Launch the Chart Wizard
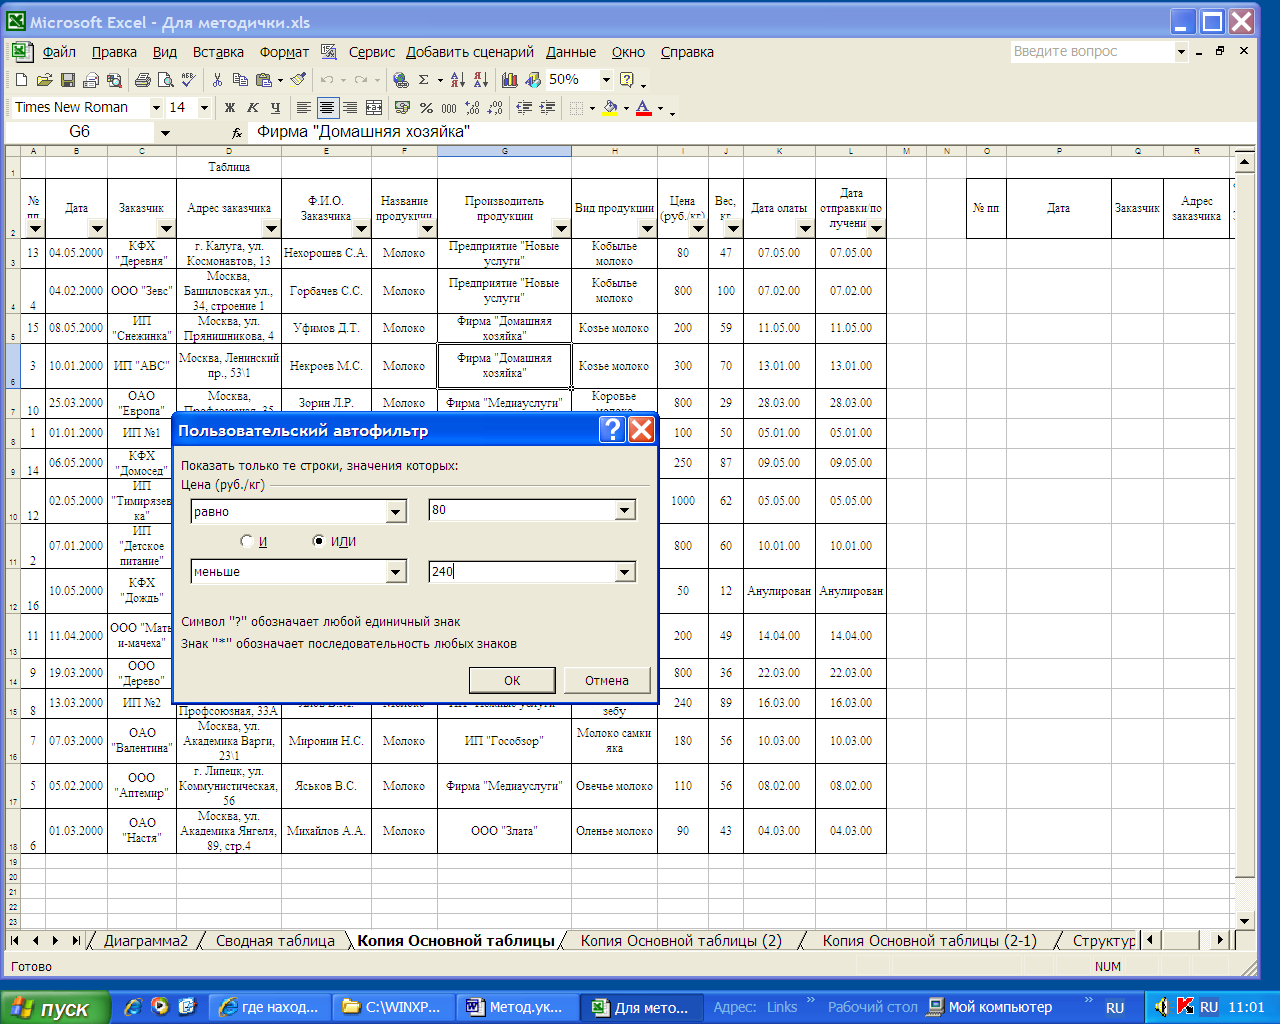This screenshot has width=1280, height=1024. (x=510, y=80)
